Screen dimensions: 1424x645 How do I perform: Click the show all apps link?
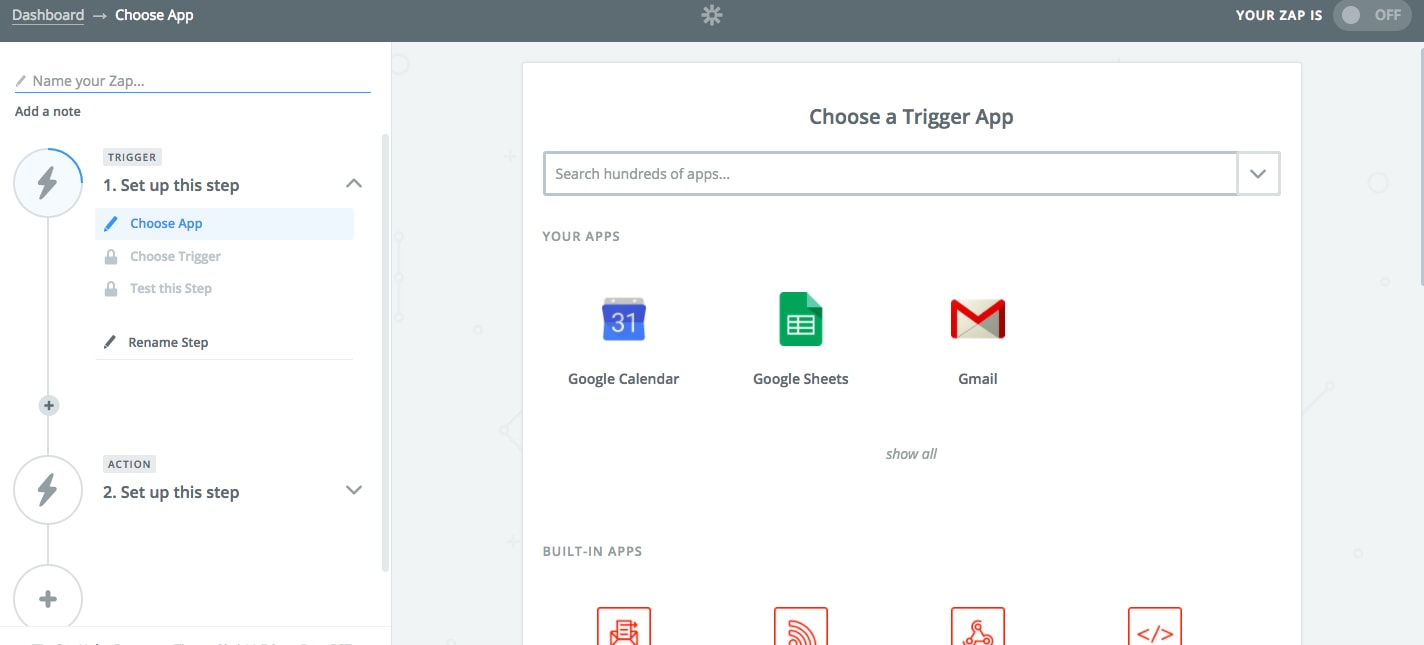(x=911, y=454)
